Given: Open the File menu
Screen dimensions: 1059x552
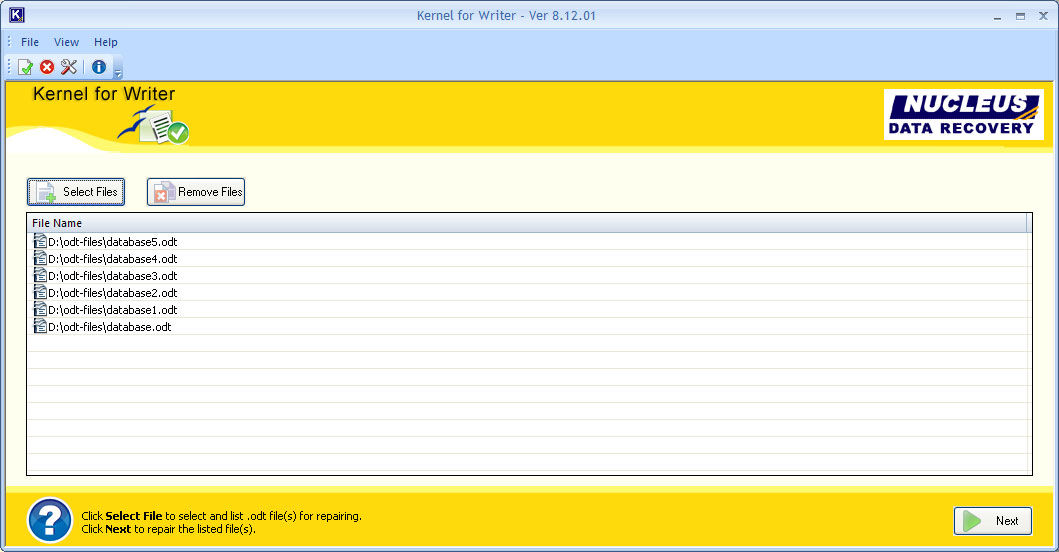Looking at the screenshot, I should click(x=30, y=42).
